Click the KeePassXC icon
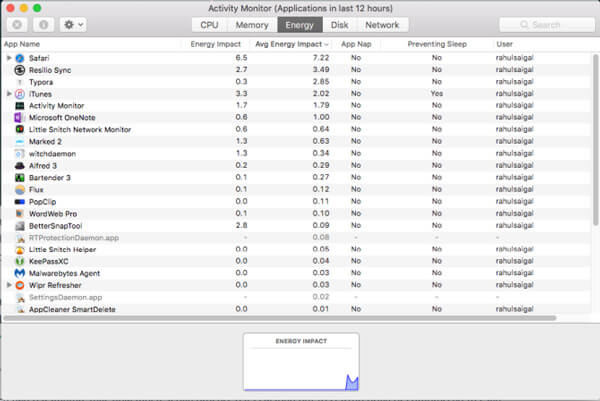600x401 pixels. pyautogui.click(x=20, y=261)
